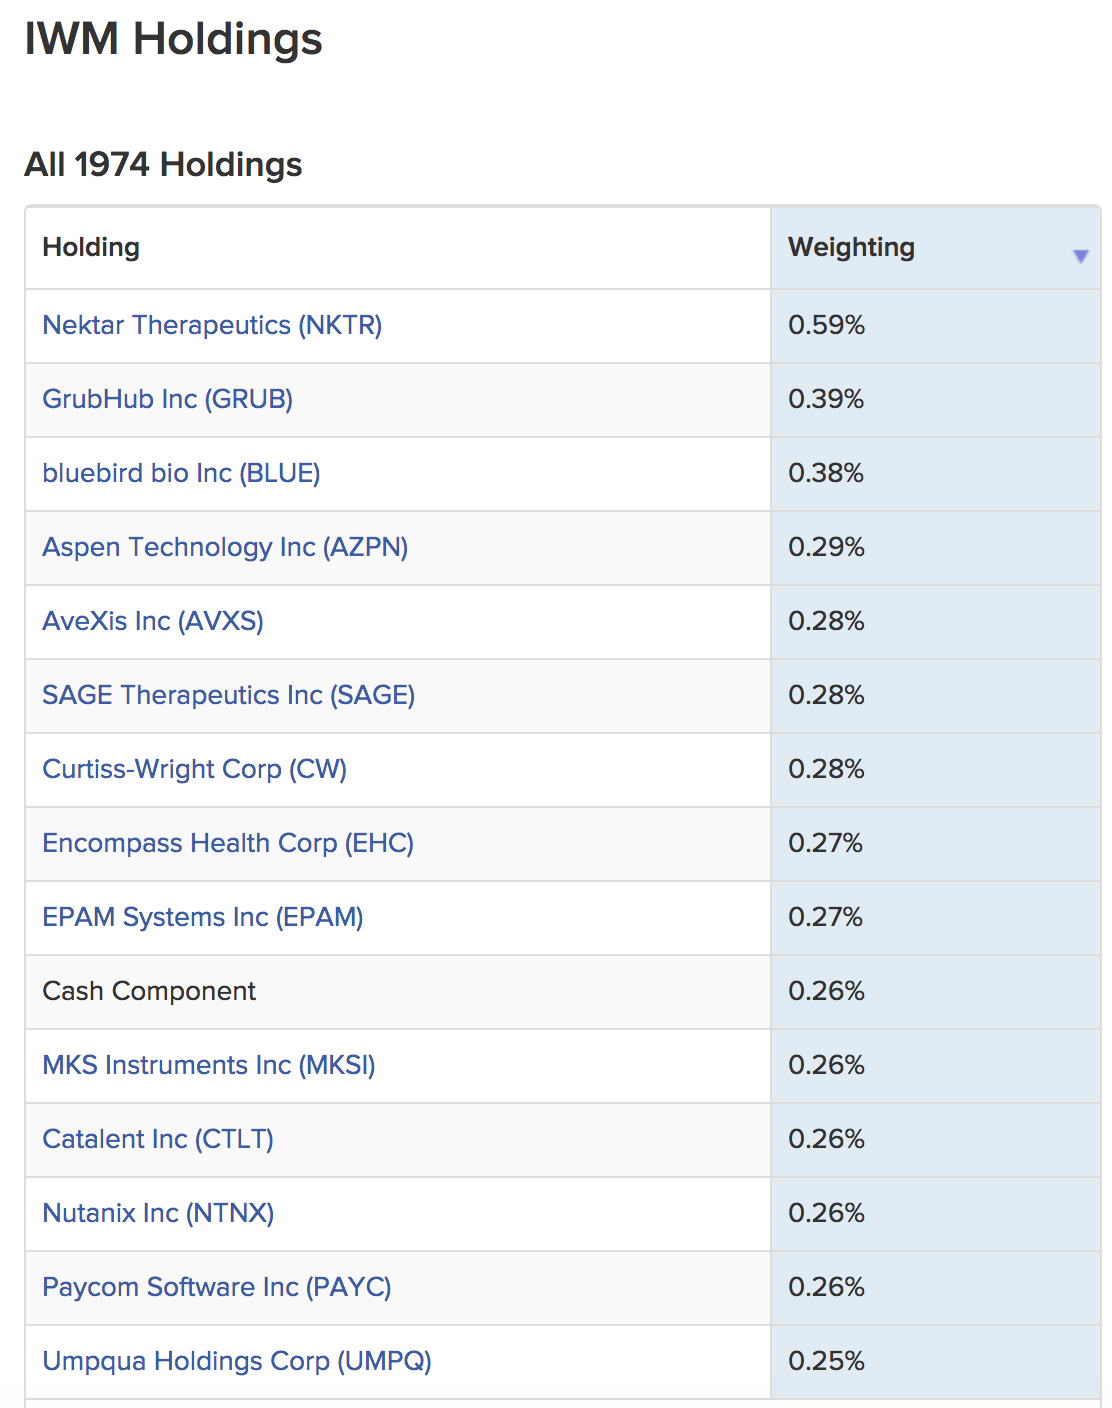Screen dimensions: 1112x1408
Task: Click the Weighting column header
Action: point(851,247)
